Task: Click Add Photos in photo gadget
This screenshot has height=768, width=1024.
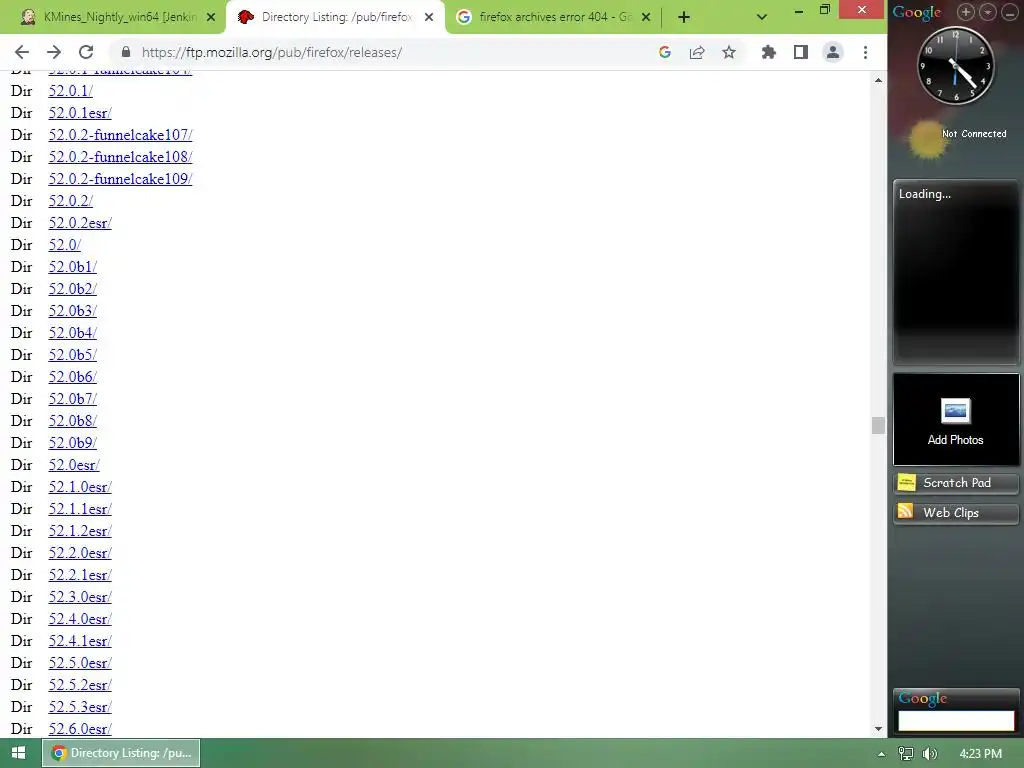Action: coord(955,420)
